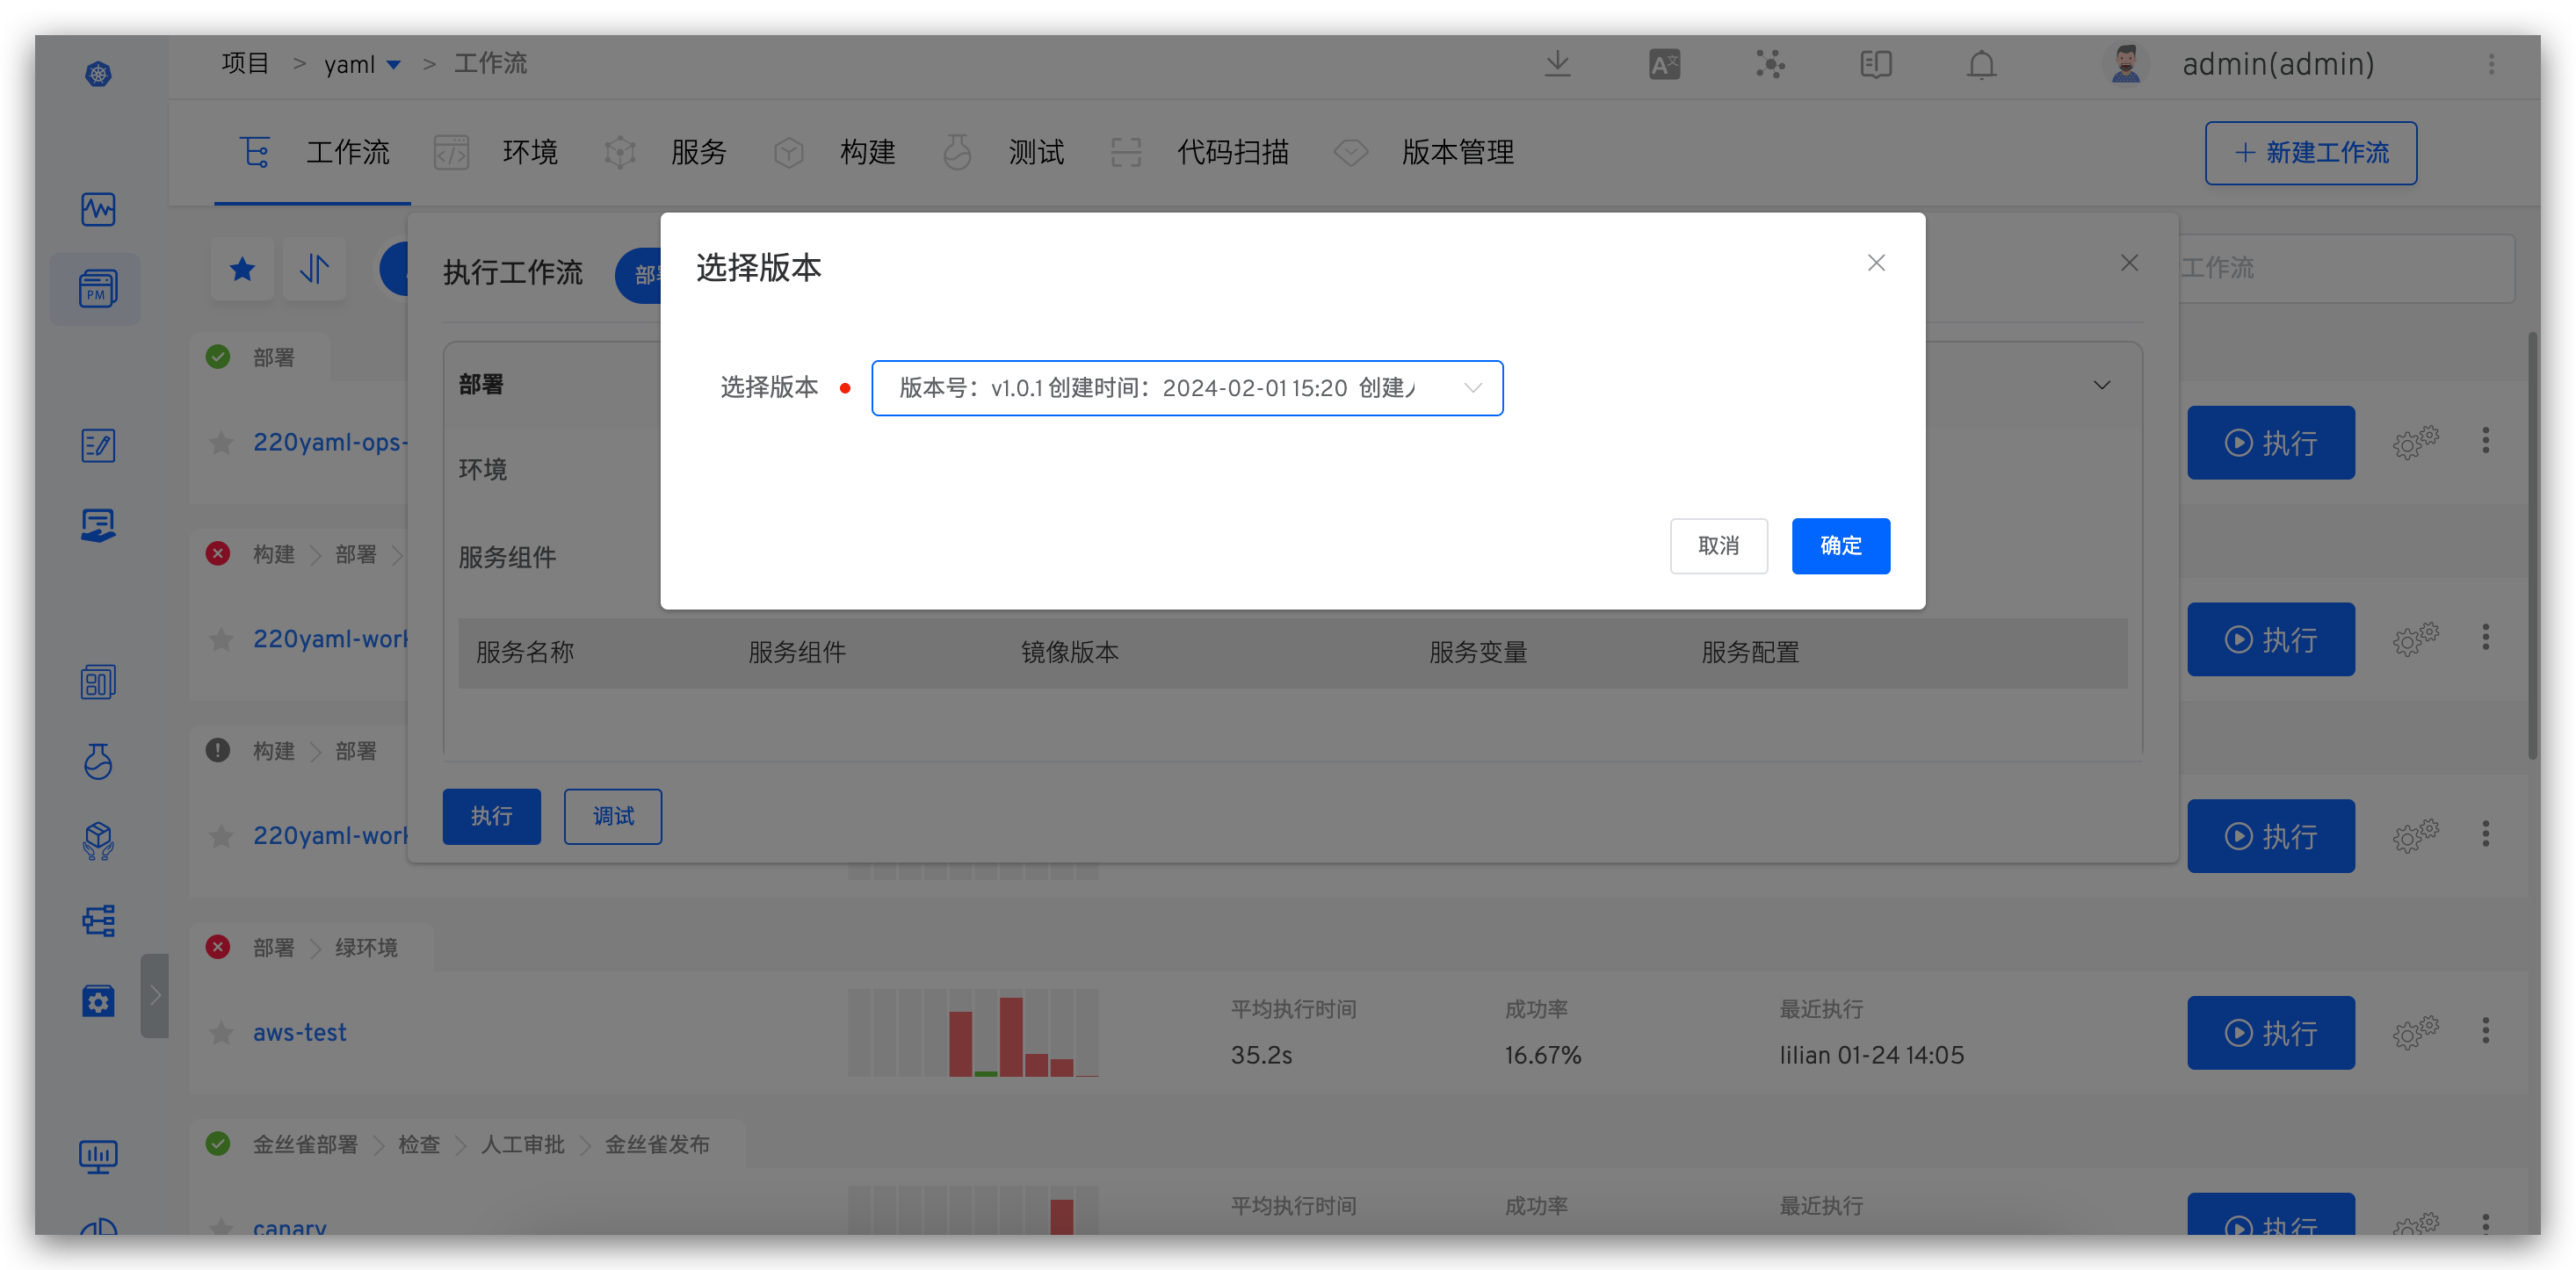Click the sidebar project management PM icon
Image resolution: width=2576 pixels, height=1270 pixels.
(97, 289)
